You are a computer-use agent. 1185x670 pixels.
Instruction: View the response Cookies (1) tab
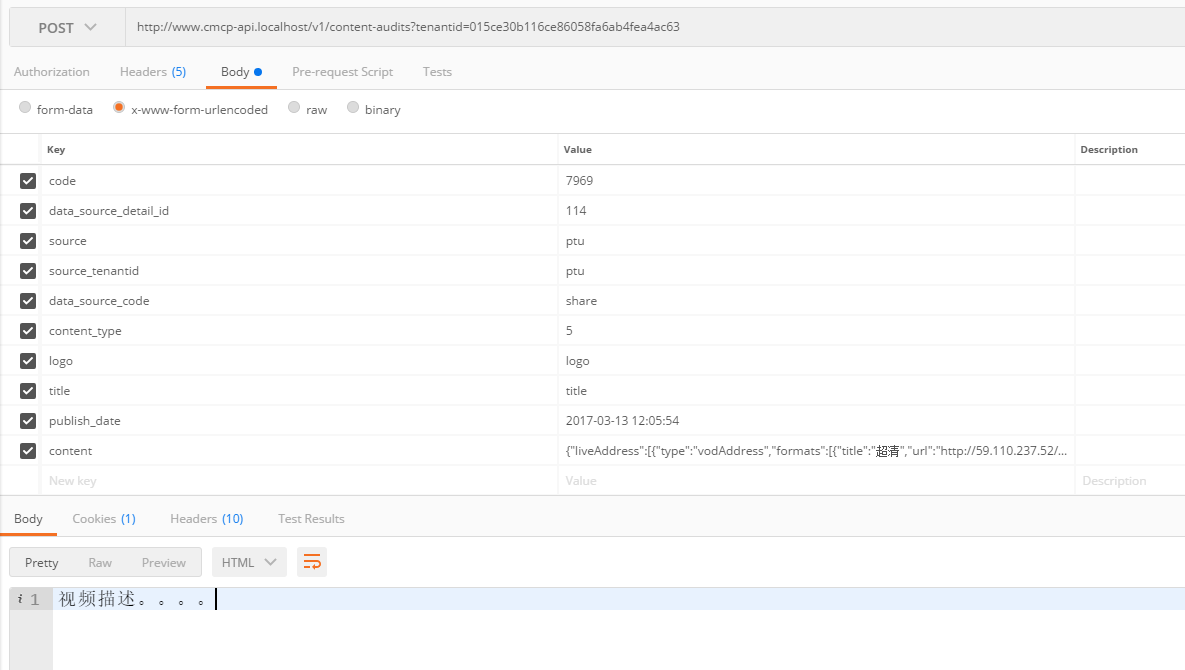tap(104, 519)
